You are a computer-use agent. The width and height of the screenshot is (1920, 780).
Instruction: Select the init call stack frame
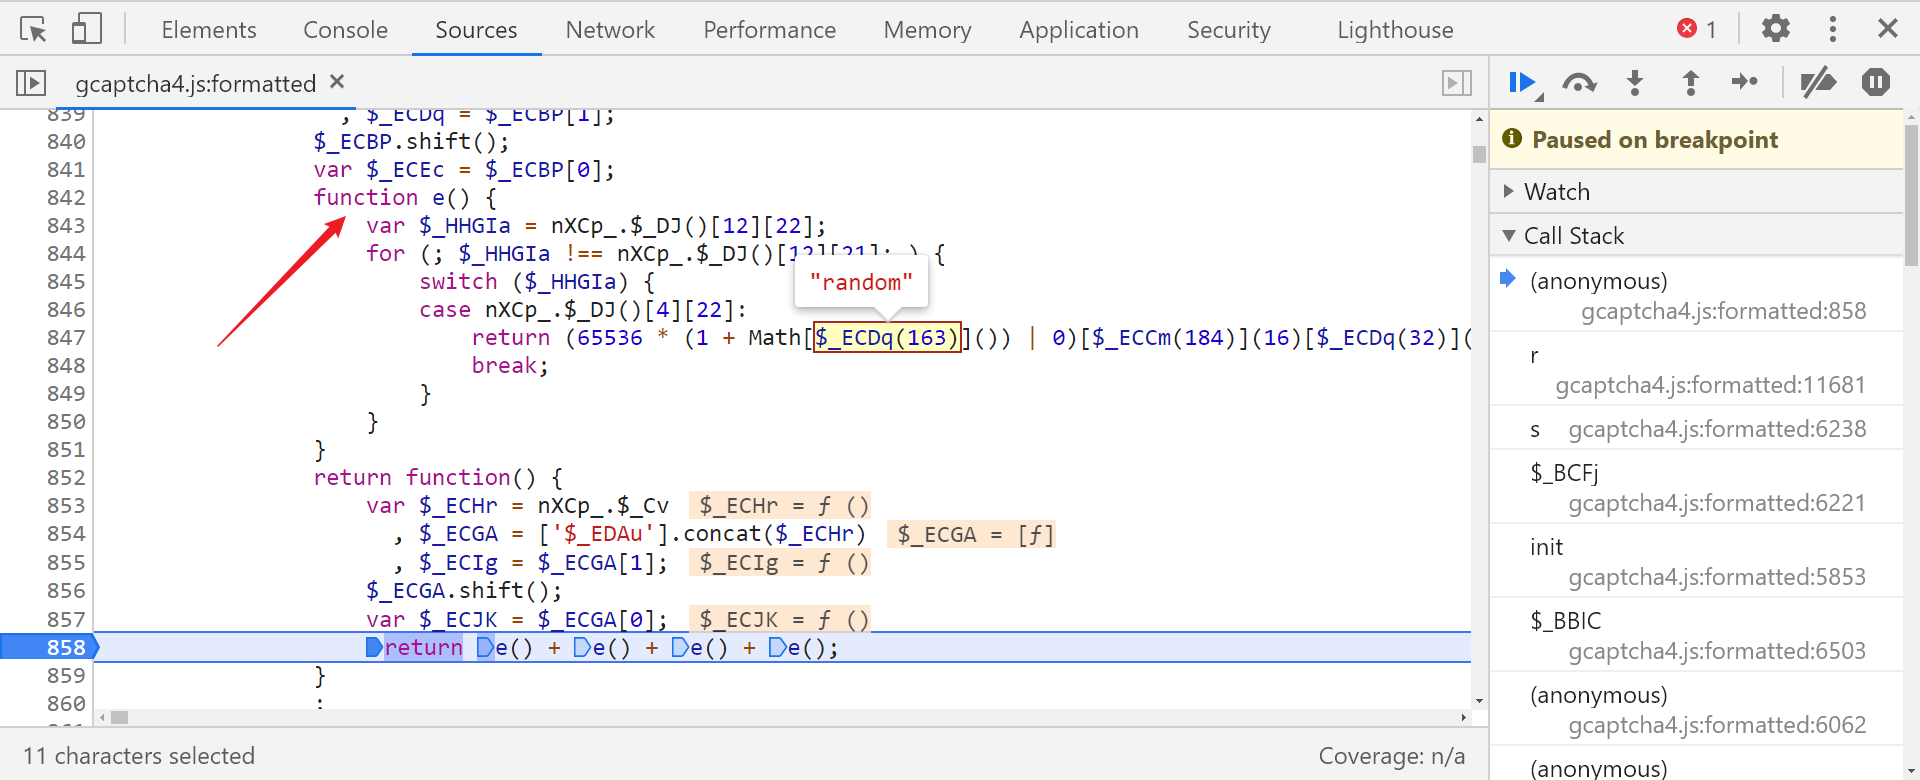point(1546,547)
